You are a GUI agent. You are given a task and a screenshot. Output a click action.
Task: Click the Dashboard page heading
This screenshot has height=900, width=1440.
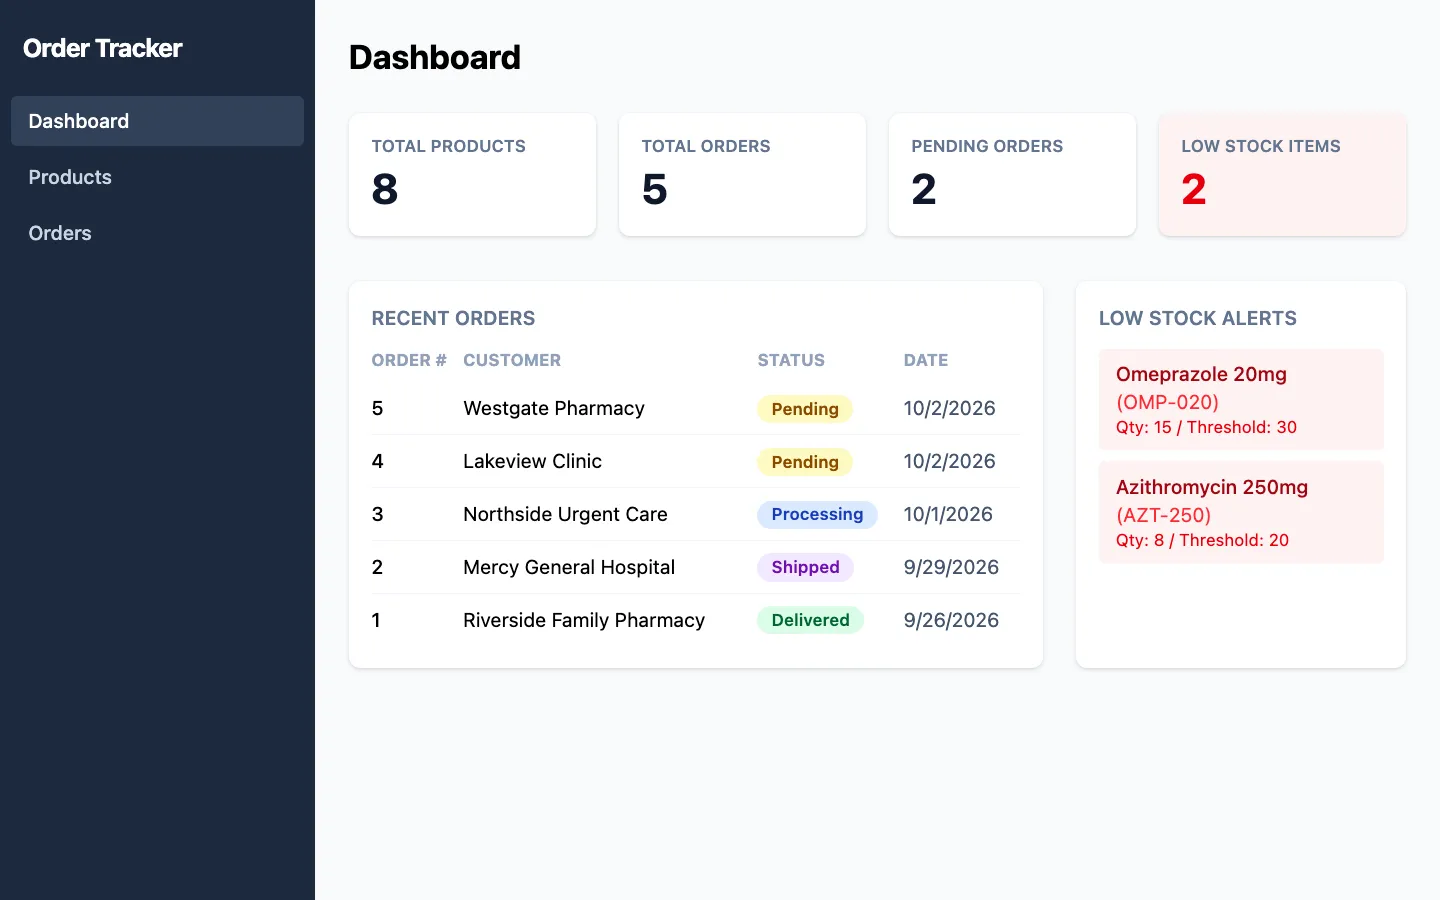point(435,57)
